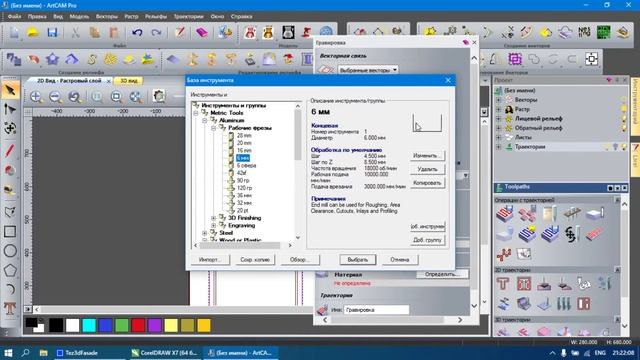Screen dimensions: 640x360
Task: Collapse the Metric Tools tree node
Action: 196,113
